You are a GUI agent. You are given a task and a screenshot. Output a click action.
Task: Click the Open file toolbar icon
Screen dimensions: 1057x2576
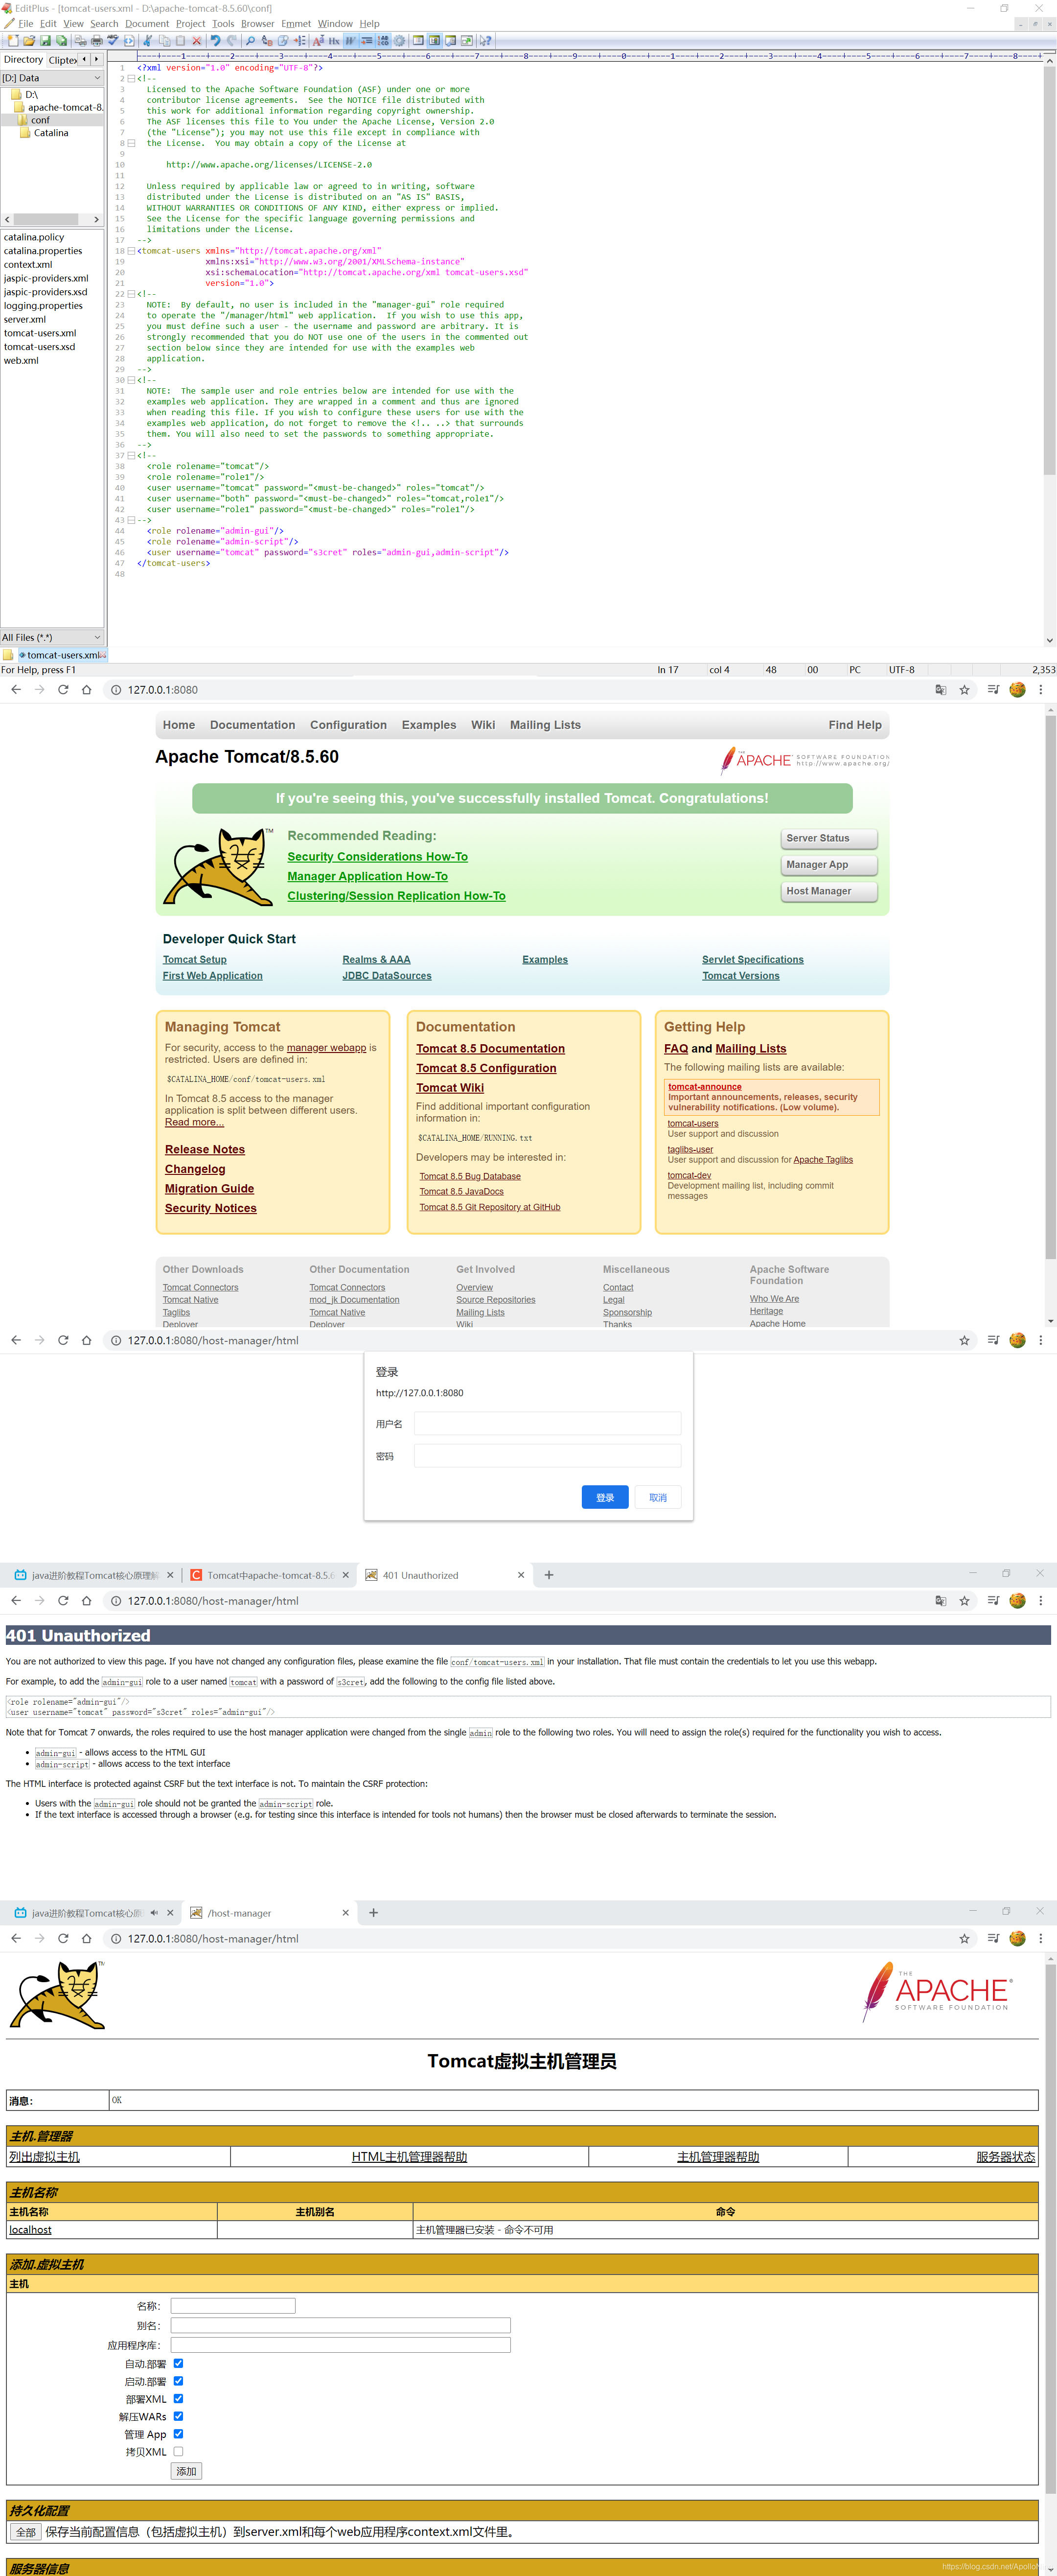point(29,41)
